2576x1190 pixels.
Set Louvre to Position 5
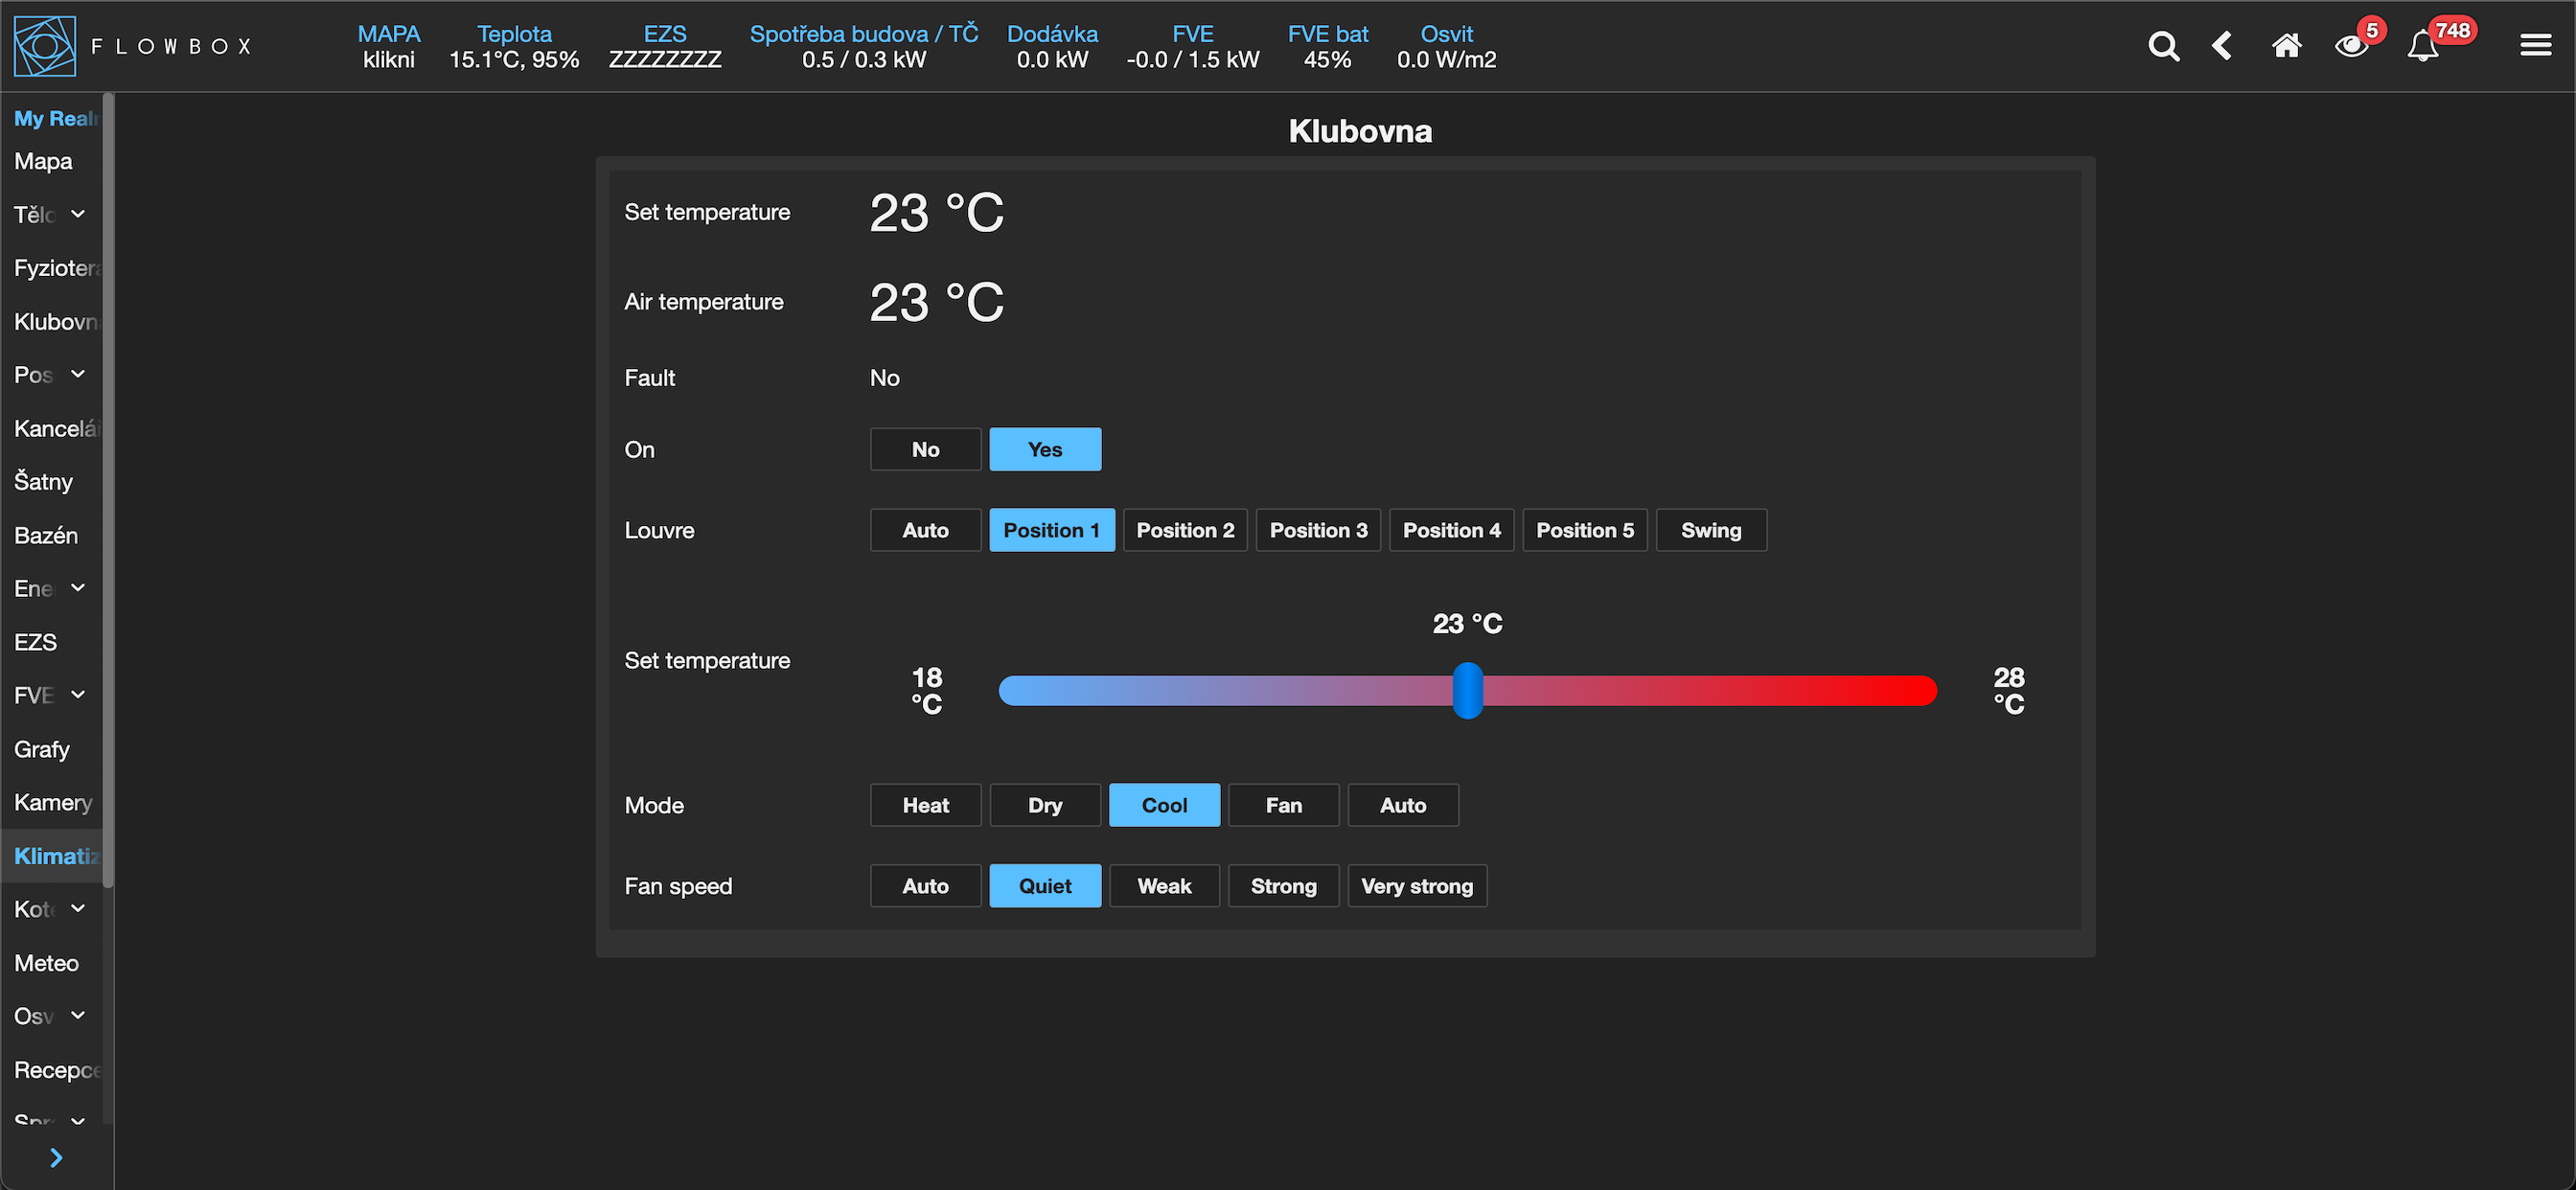click(1585, 530)
